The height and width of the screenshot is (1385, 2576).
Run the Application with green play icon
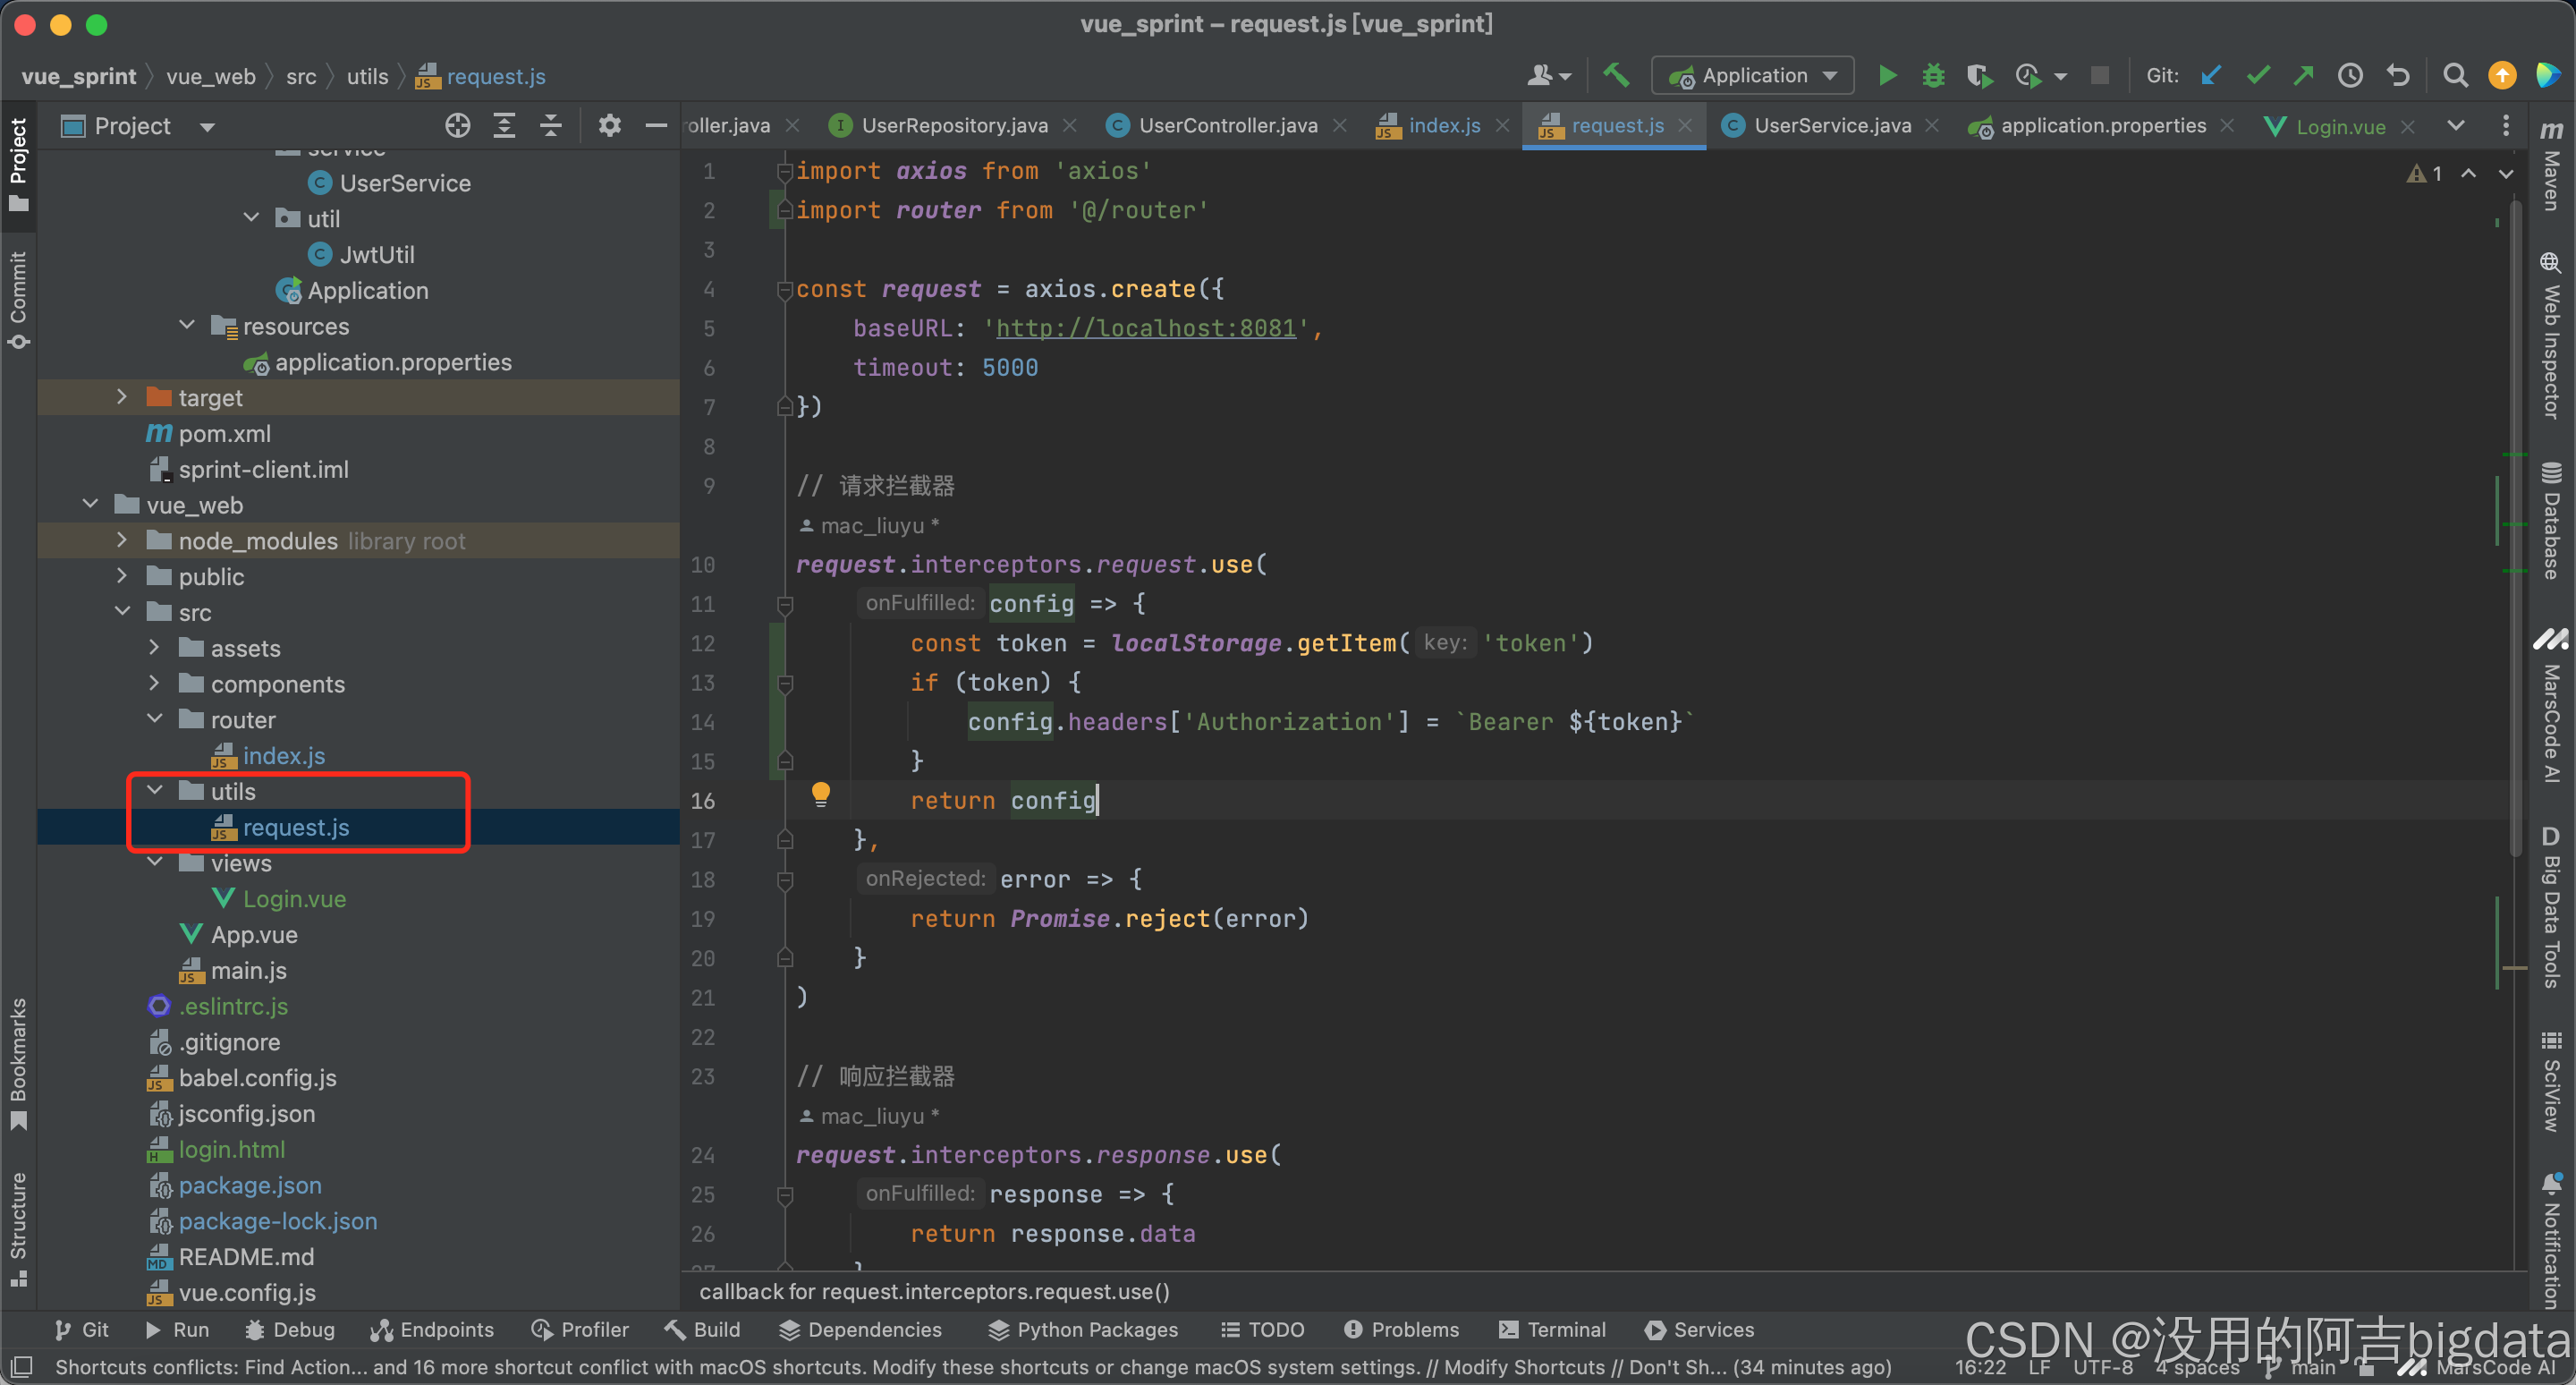(1887, 76)
